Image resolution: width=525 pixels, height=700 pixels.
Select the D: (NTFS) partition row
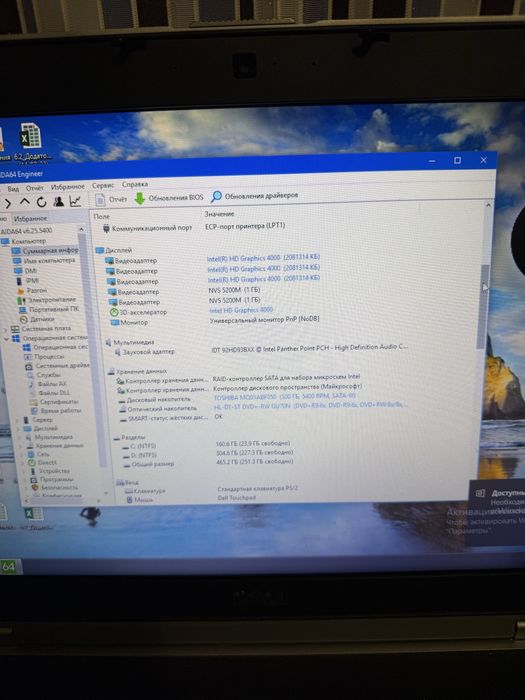pyautogui.click(x=140, y=455)
